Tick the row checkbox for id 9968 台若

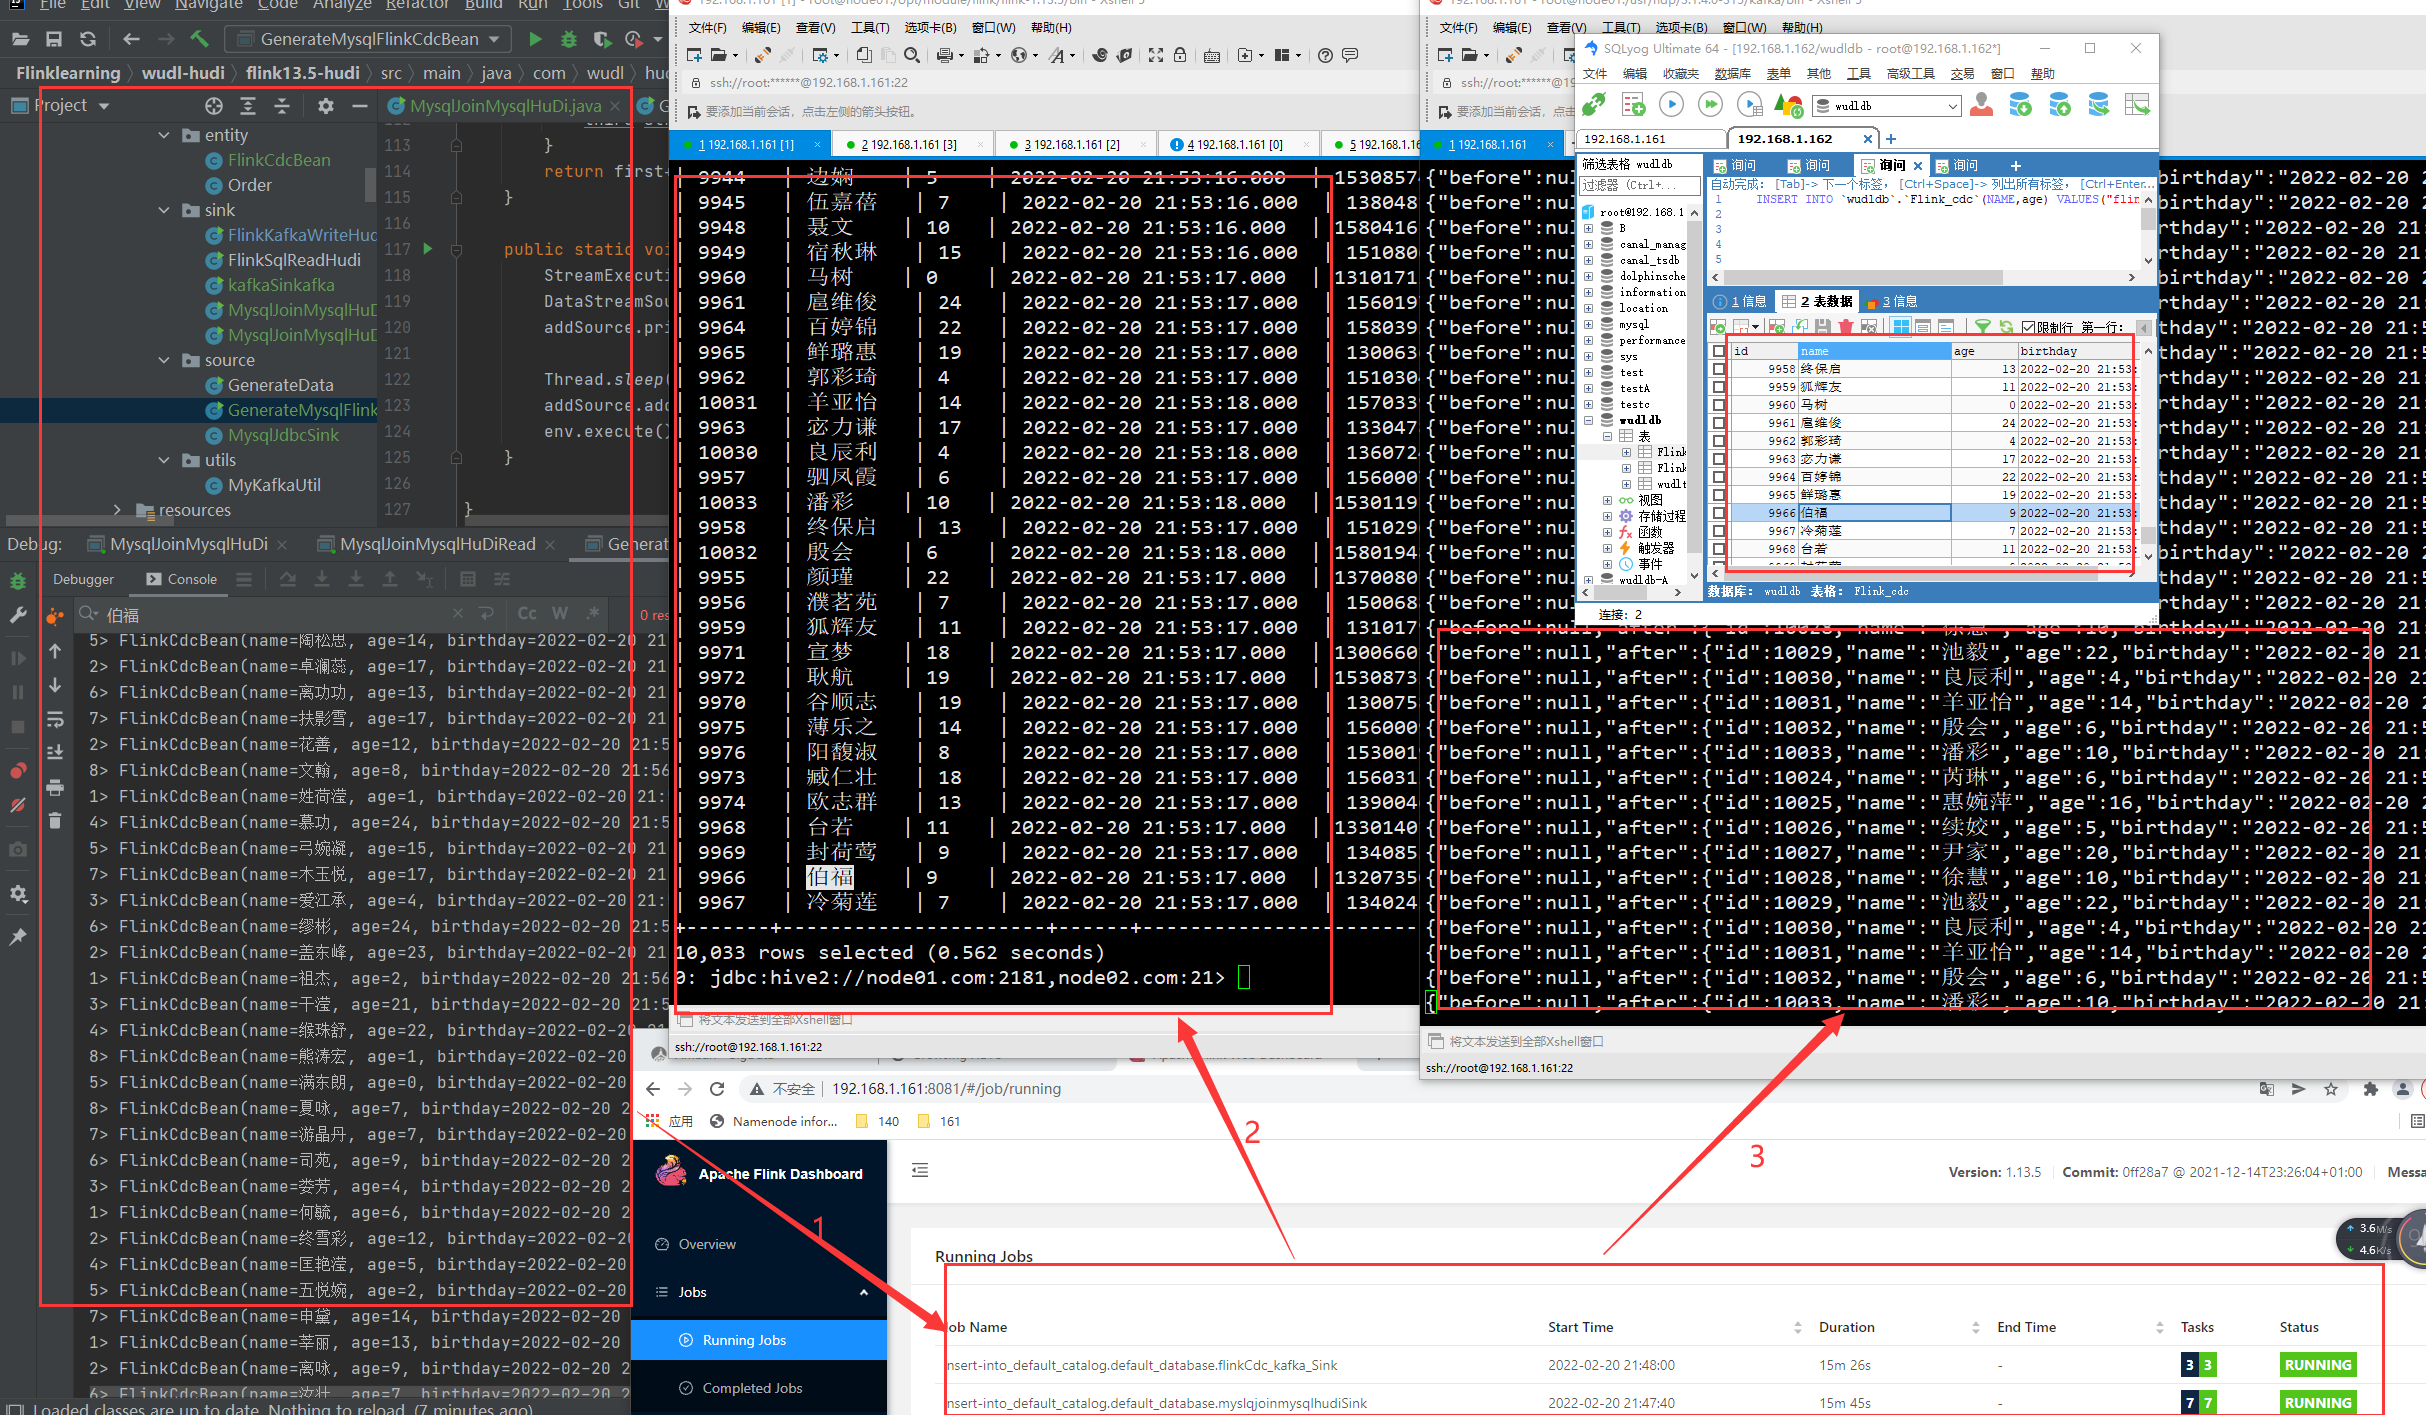(1718, 549)
